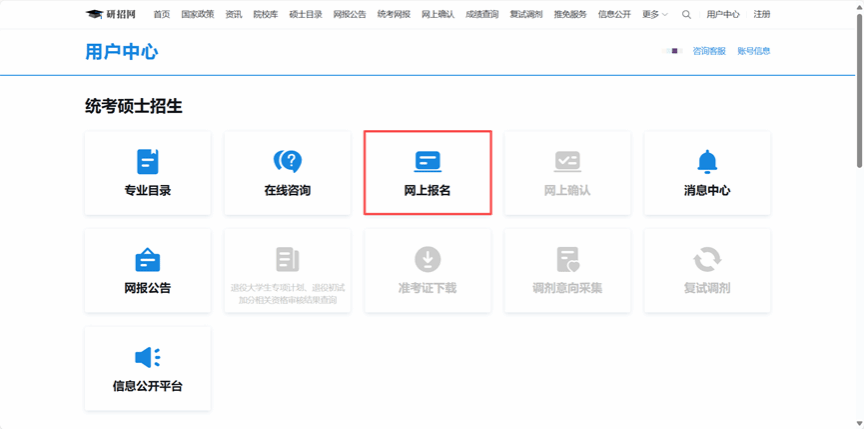Open the 账号信息 link
The width and height of the screenshot is (864, 429).
click(x=753, y=51)
